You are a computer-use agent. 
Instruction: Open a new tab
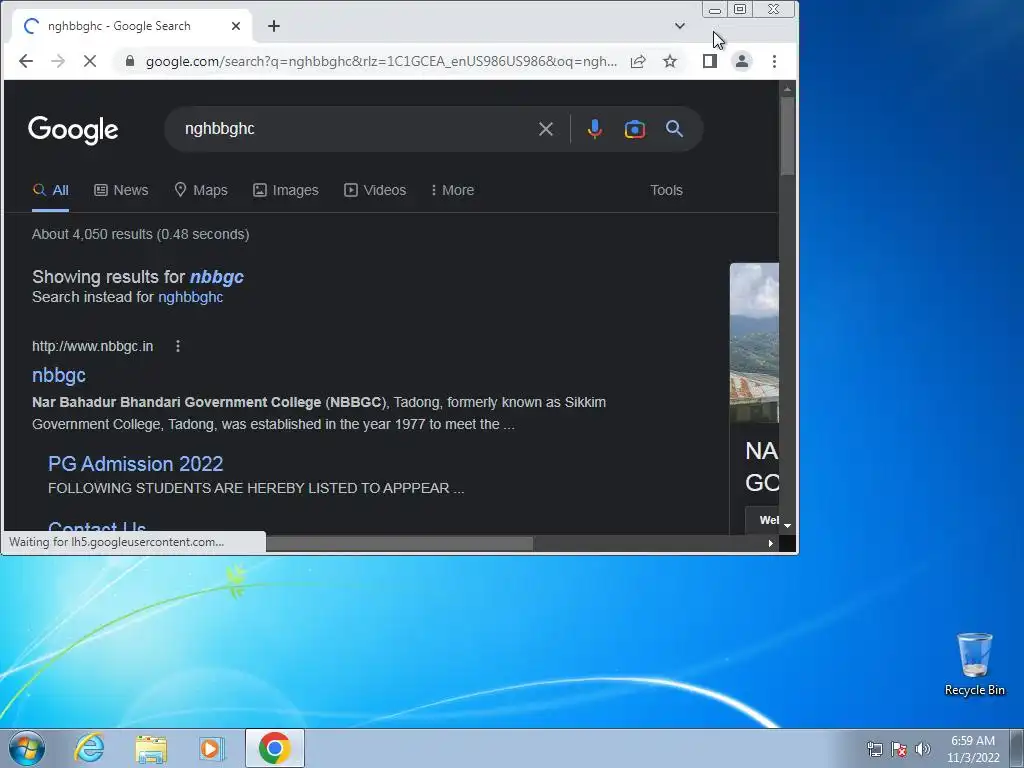coord(274,26)
